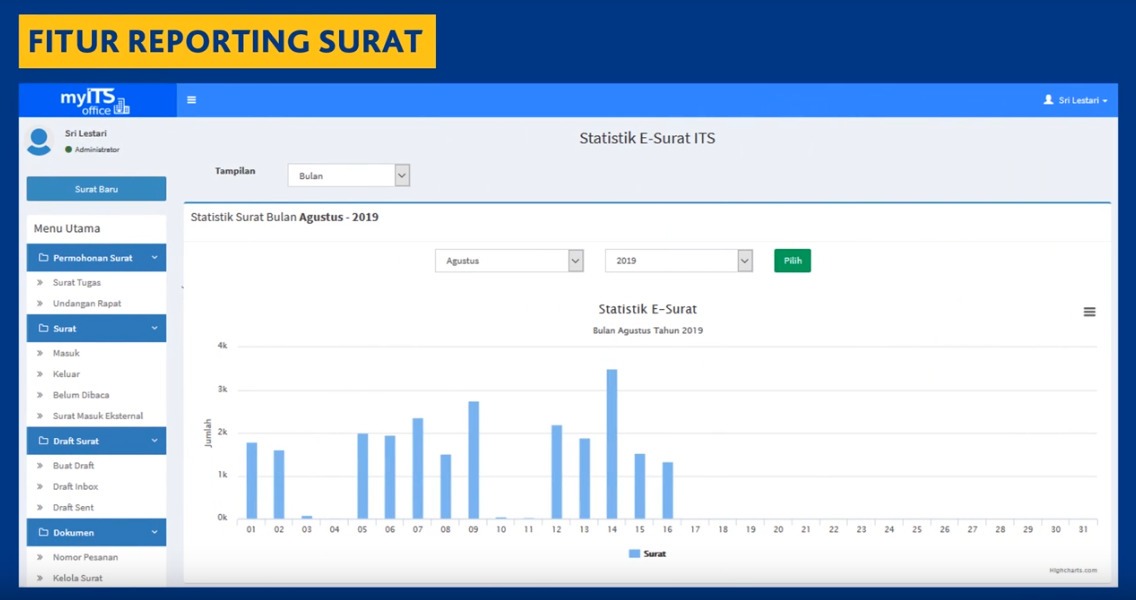The width and height of the screenshot is (1136, 600).
Task: Open the Agustus month dropdown
Action: pos(509,261)
